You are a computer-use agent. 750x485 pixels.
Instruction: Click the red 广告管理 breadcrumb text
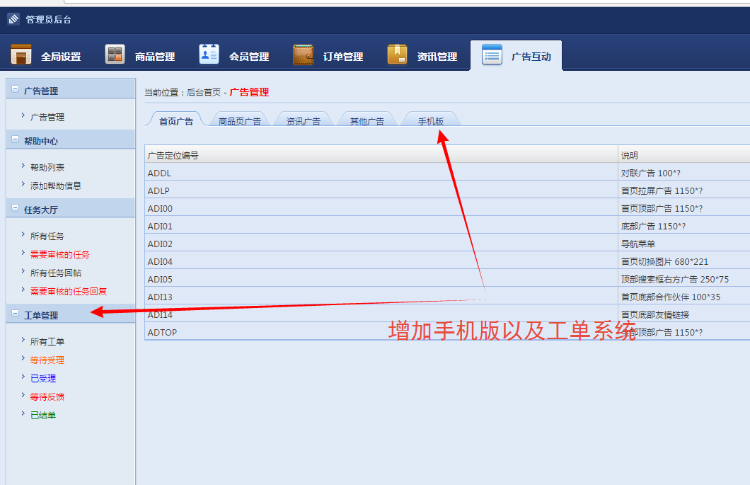(x=249, y=92)
